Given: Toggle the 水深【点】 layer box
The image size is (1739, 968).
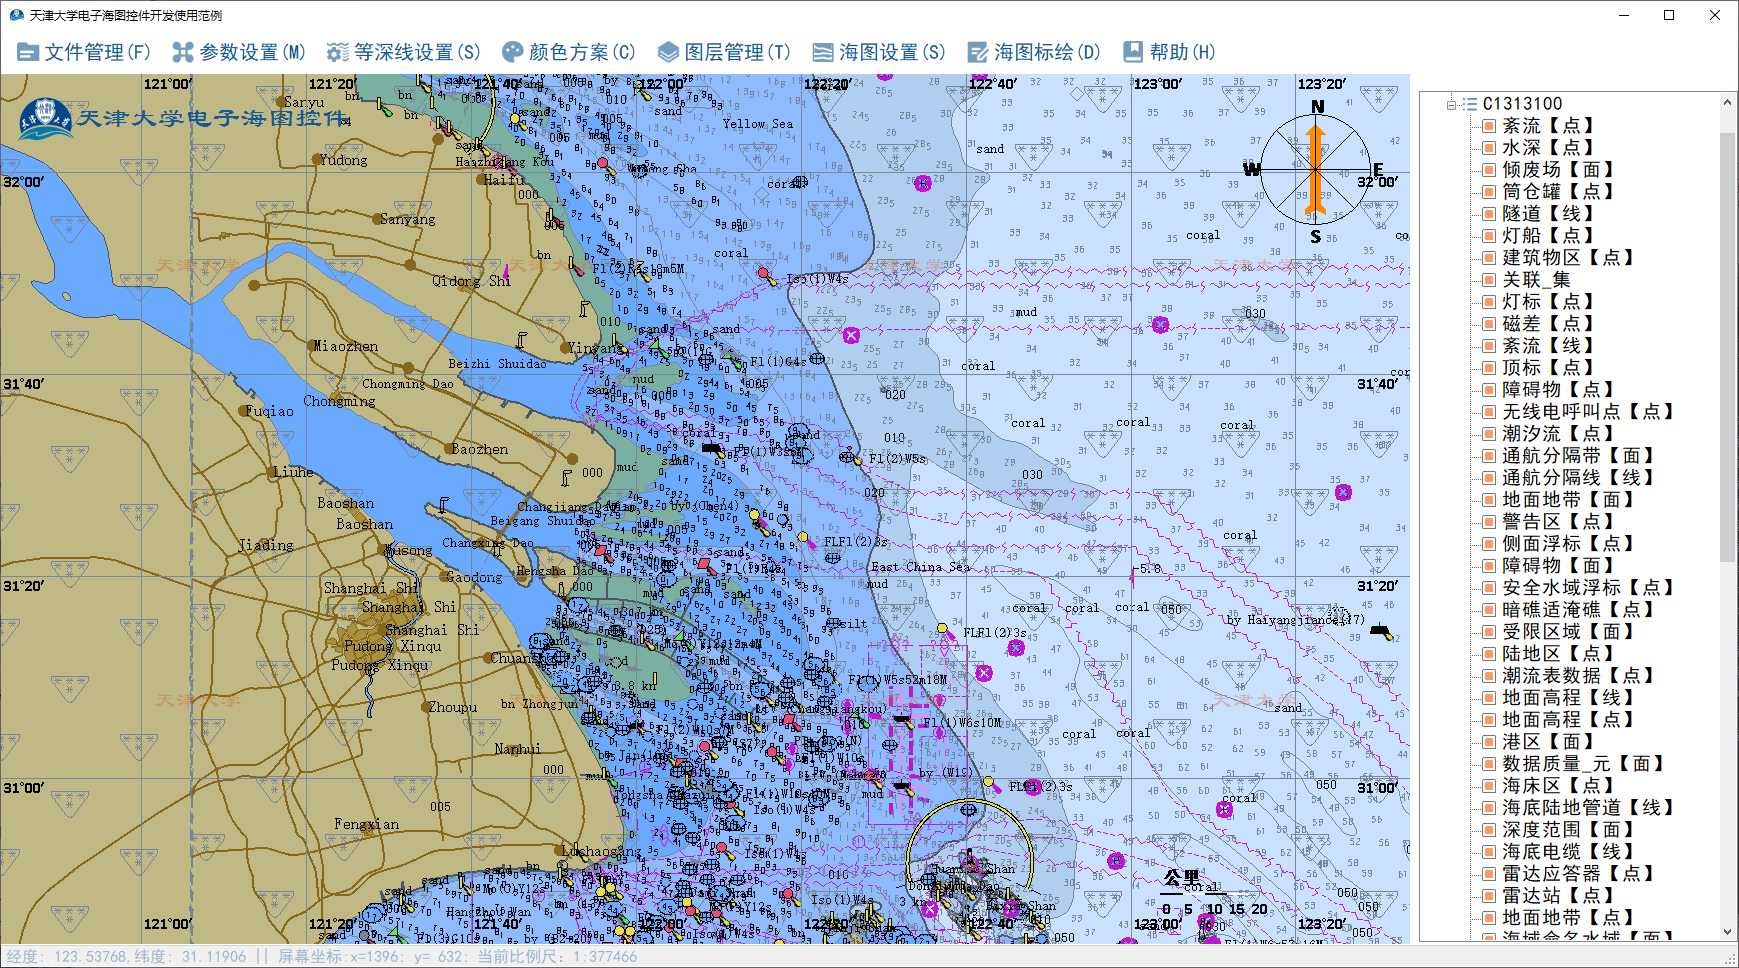Looking at the screenshot, I should [1489, 148].
